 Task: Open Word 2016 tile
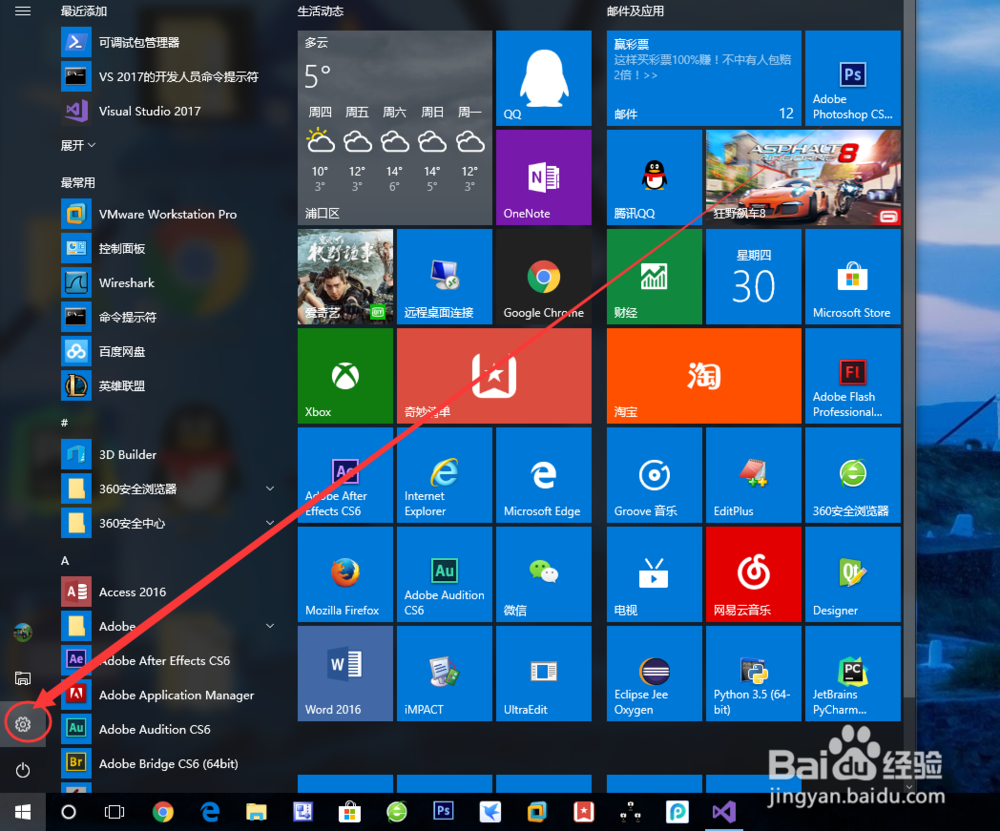point(345,673)
